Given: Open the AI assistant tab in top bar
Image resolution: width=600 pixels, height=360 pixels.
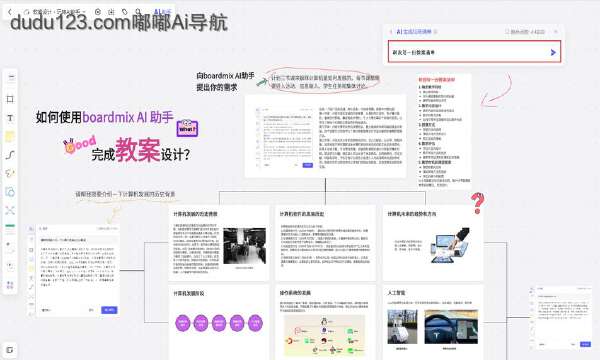Looking at the screenshot, I should (162, 12).
